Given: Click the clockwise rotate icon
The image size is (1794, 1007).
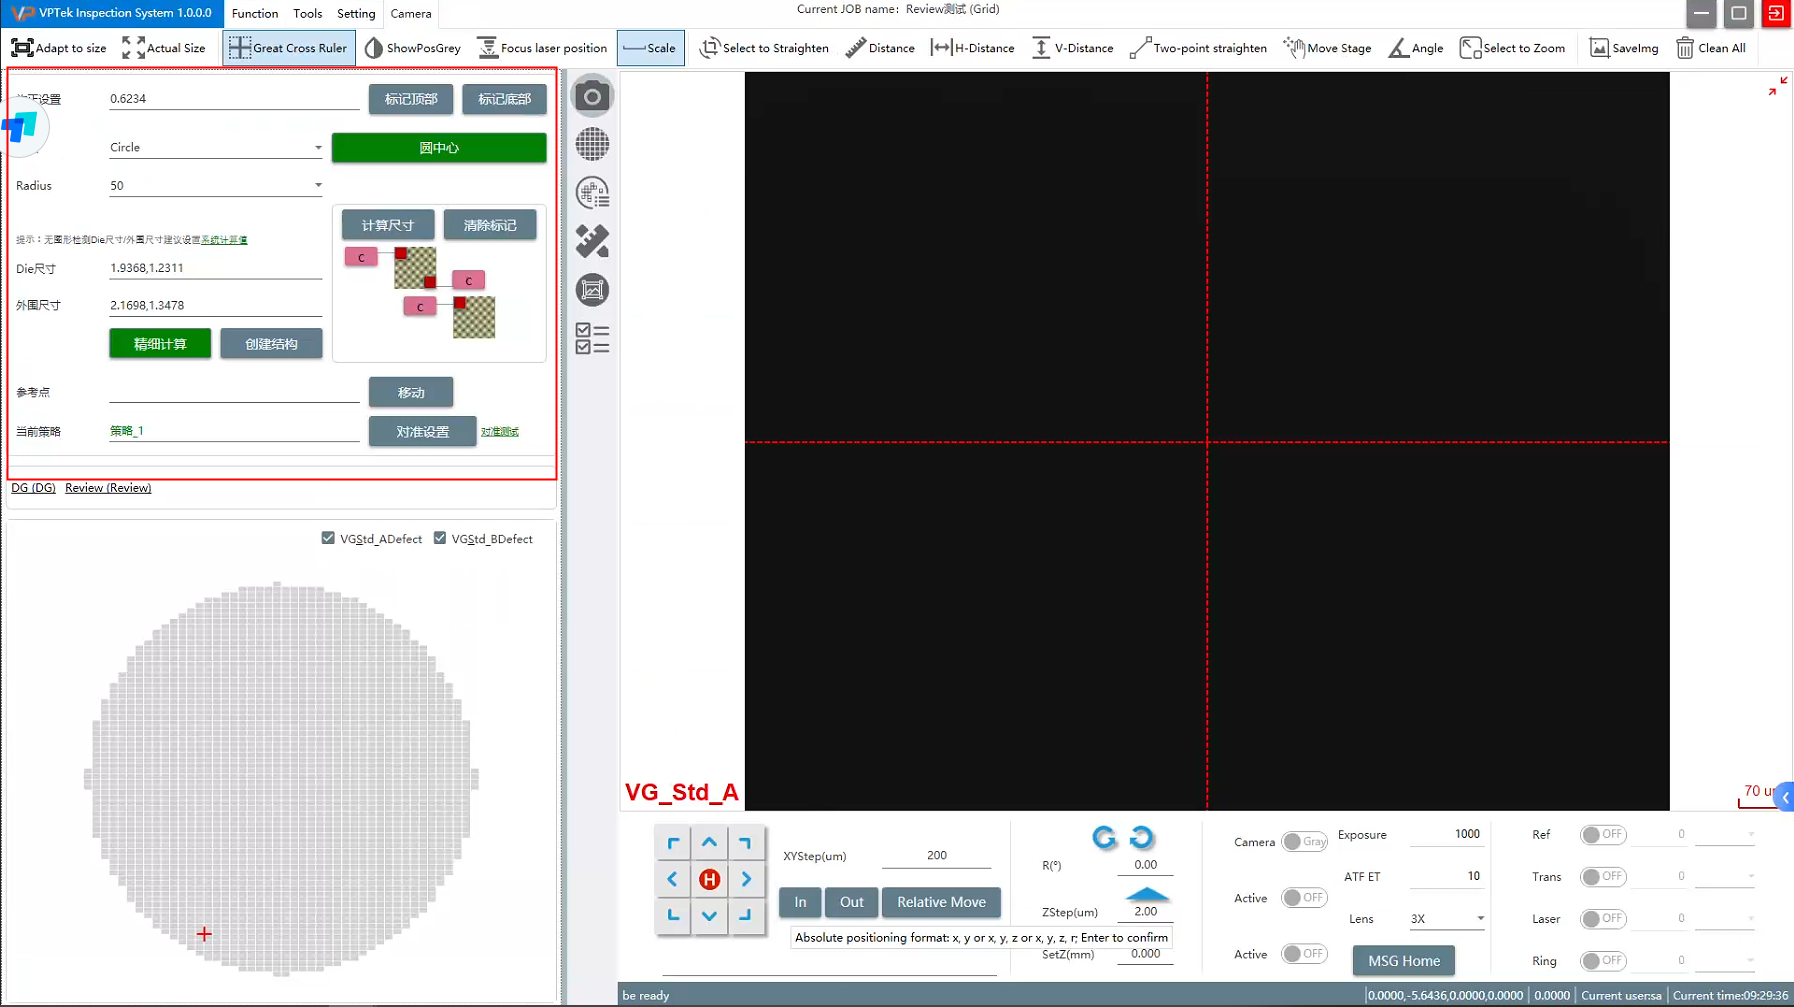Looking at the screenshot, I should (1141, 837).
